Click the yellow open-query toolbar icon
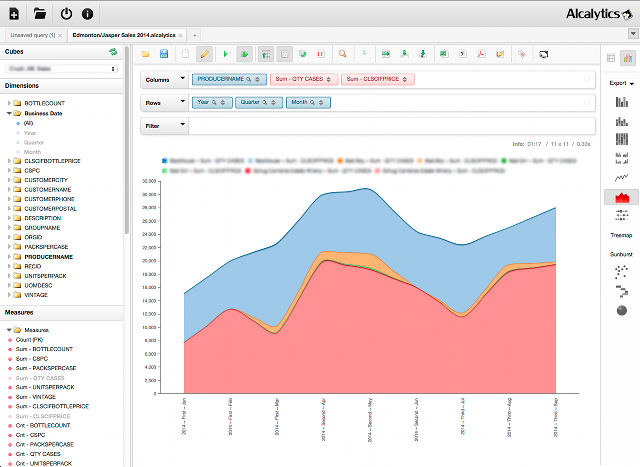Image resolution: width=640 pixels, height=467 pixels. point(145,54)
